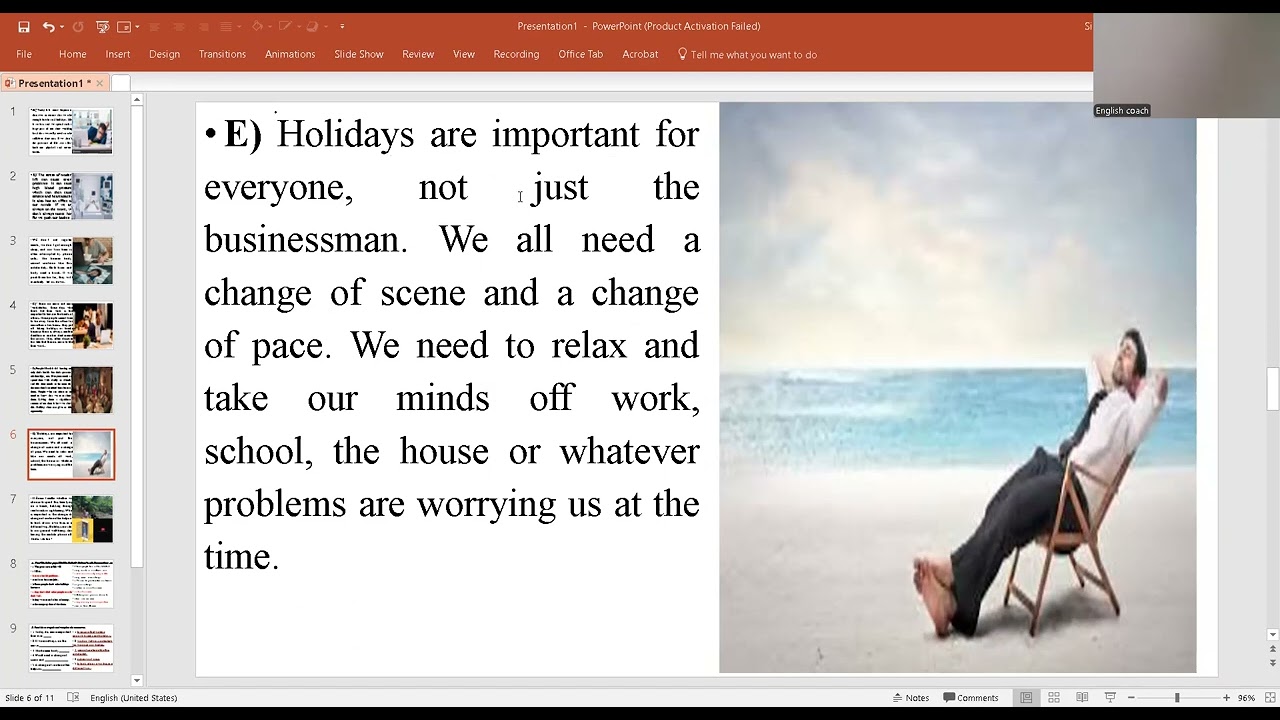Open the Animations ribbon tab

click(290, 54)
